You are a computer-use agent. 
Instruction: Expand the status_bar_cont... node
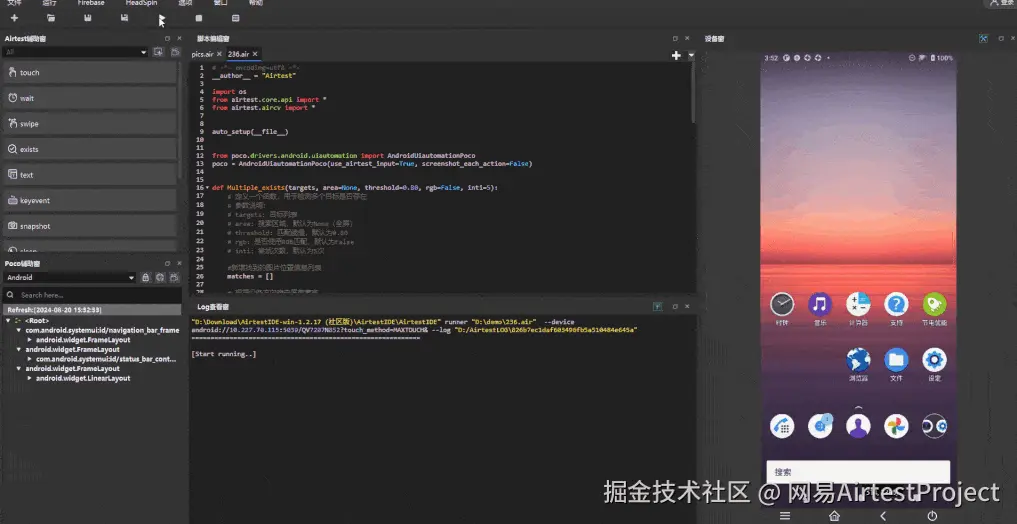coord(29,359)
